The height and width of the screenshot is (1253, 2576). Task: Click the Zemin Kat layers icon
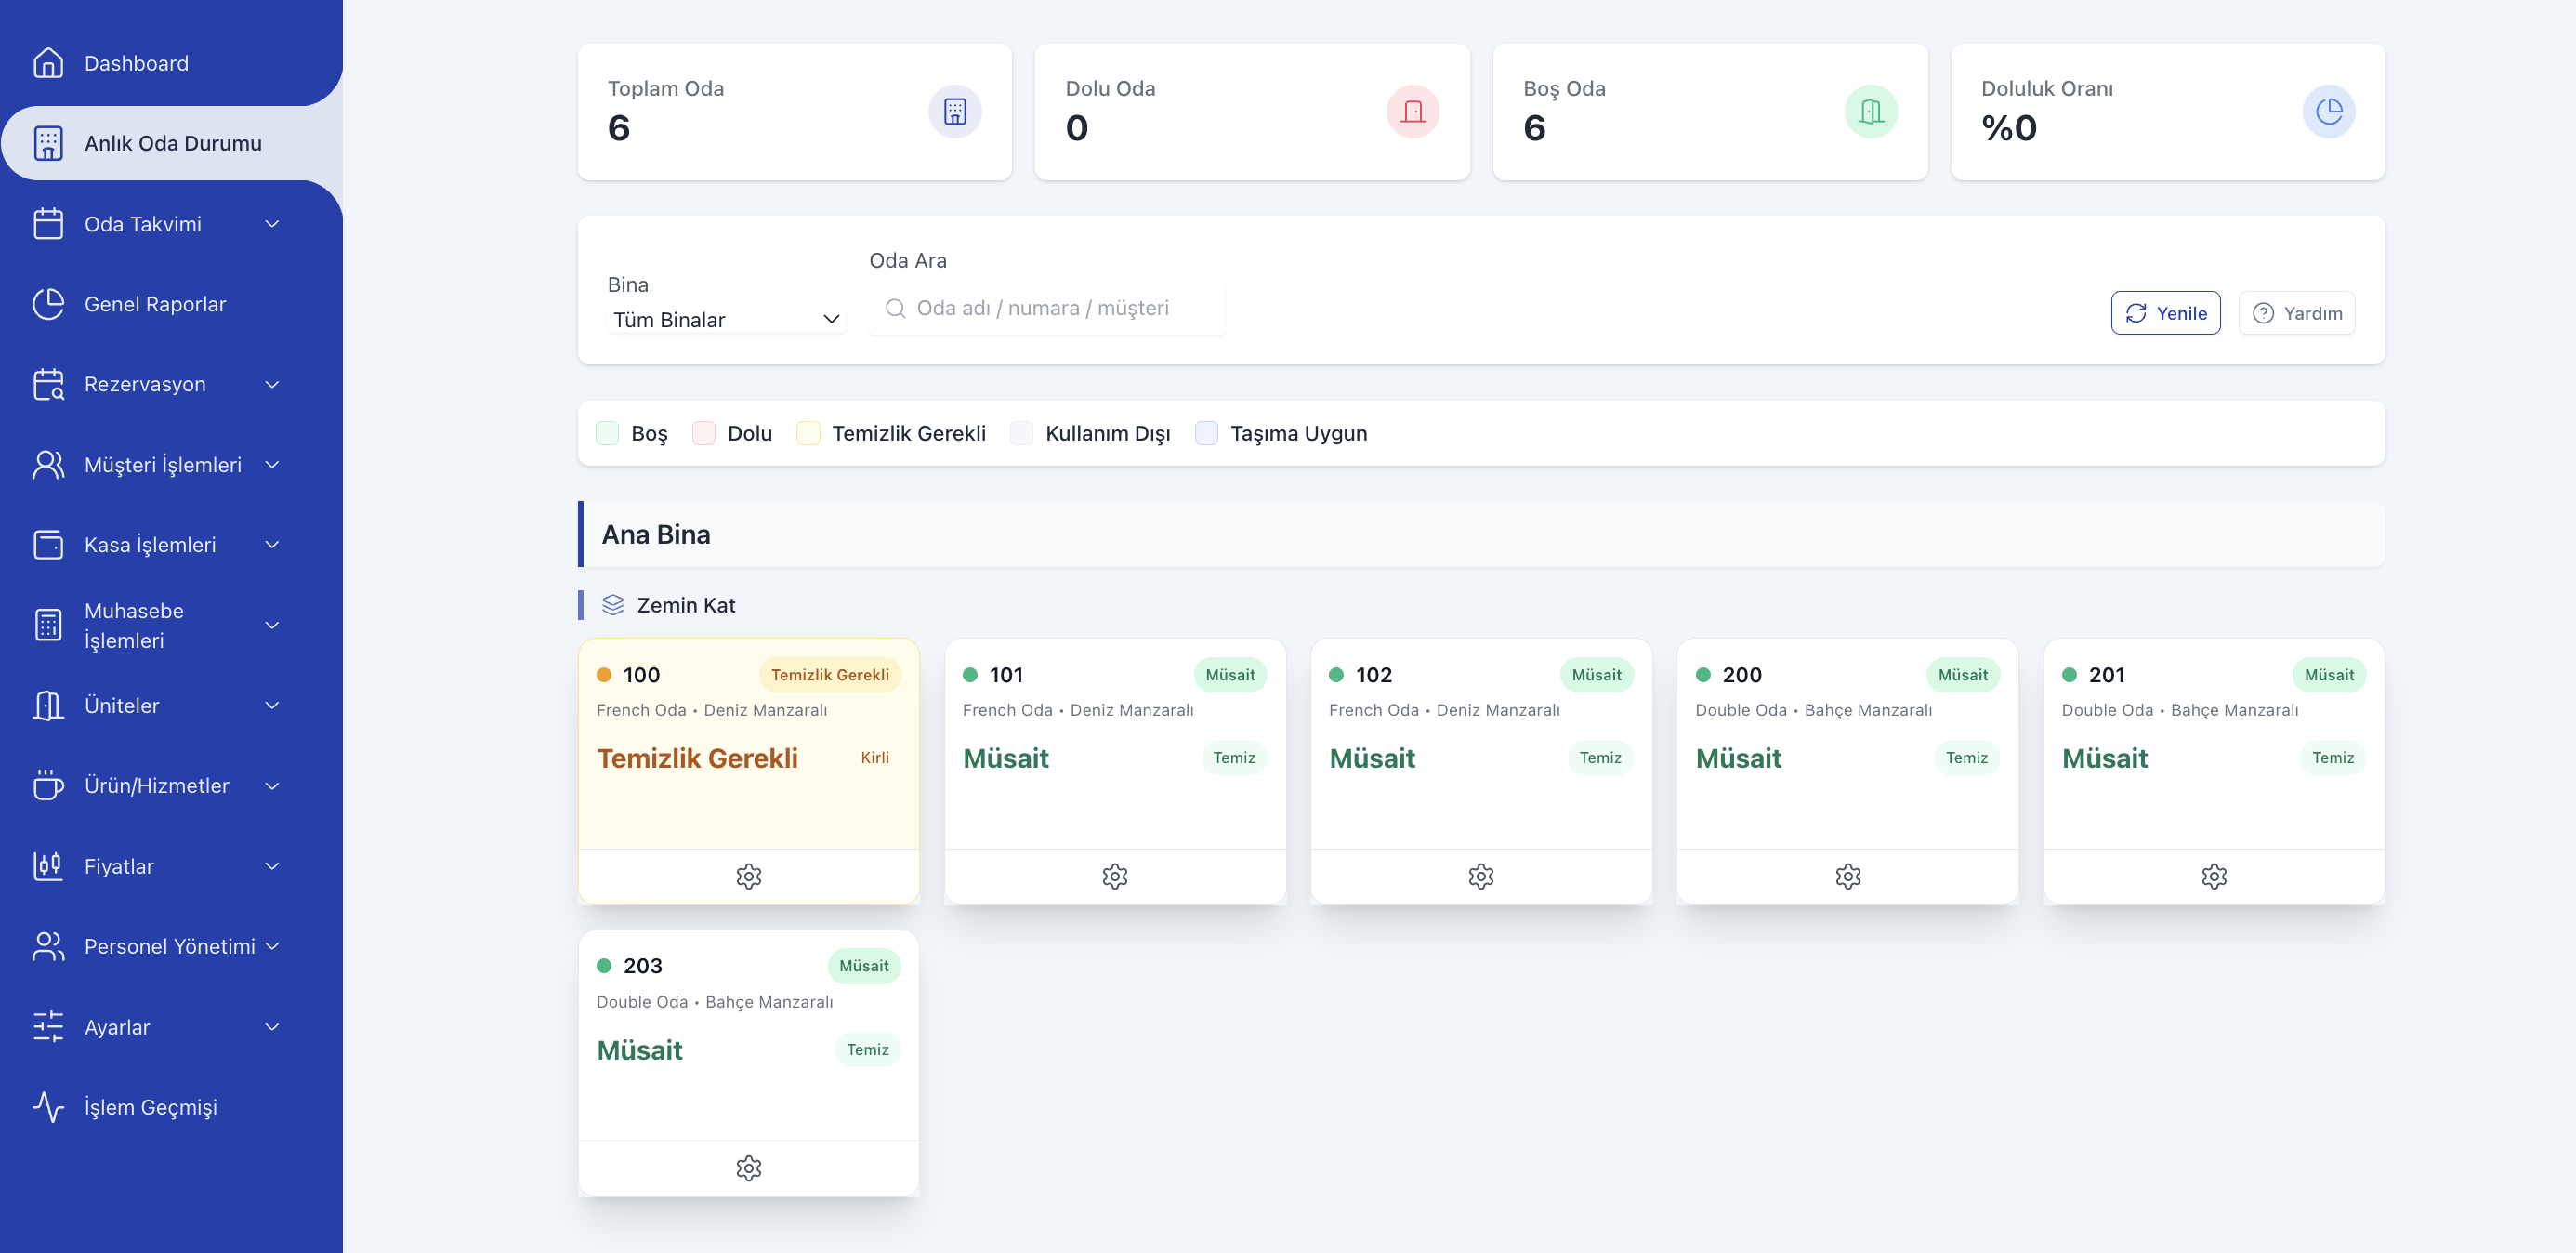point(613,605)
